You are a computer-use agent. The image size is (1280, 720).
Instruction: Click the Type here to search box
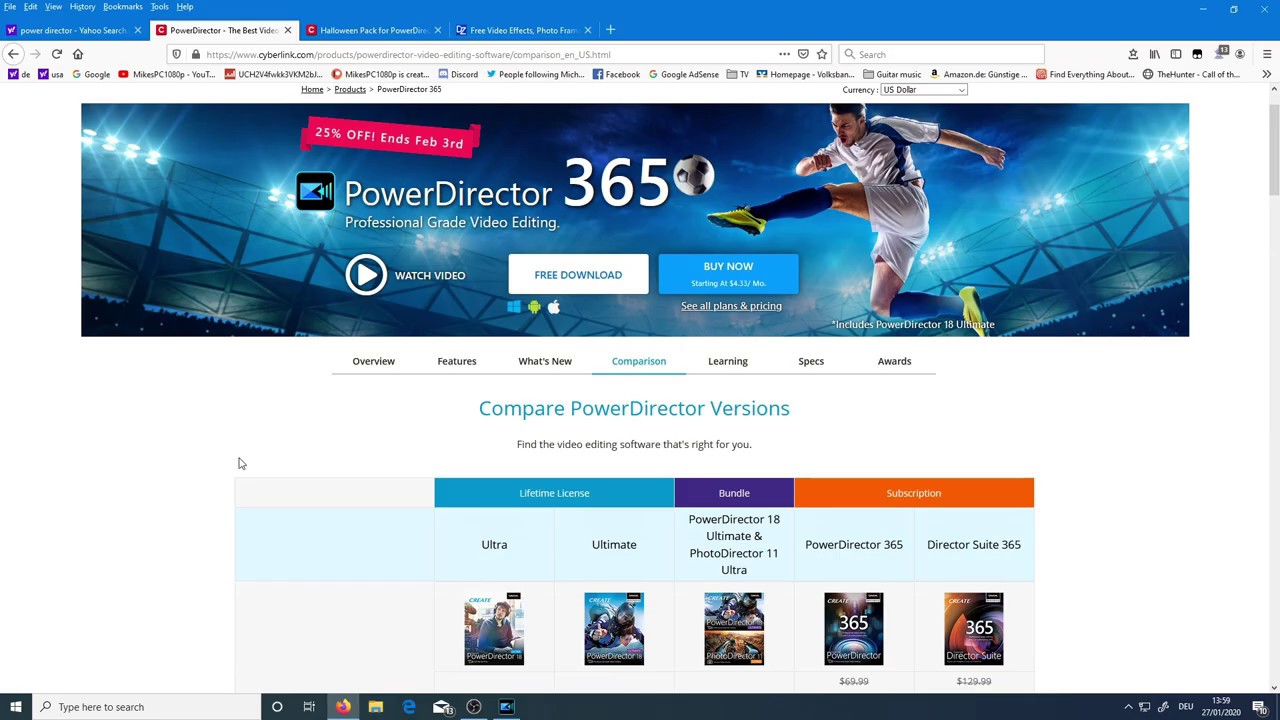point(145,707)
